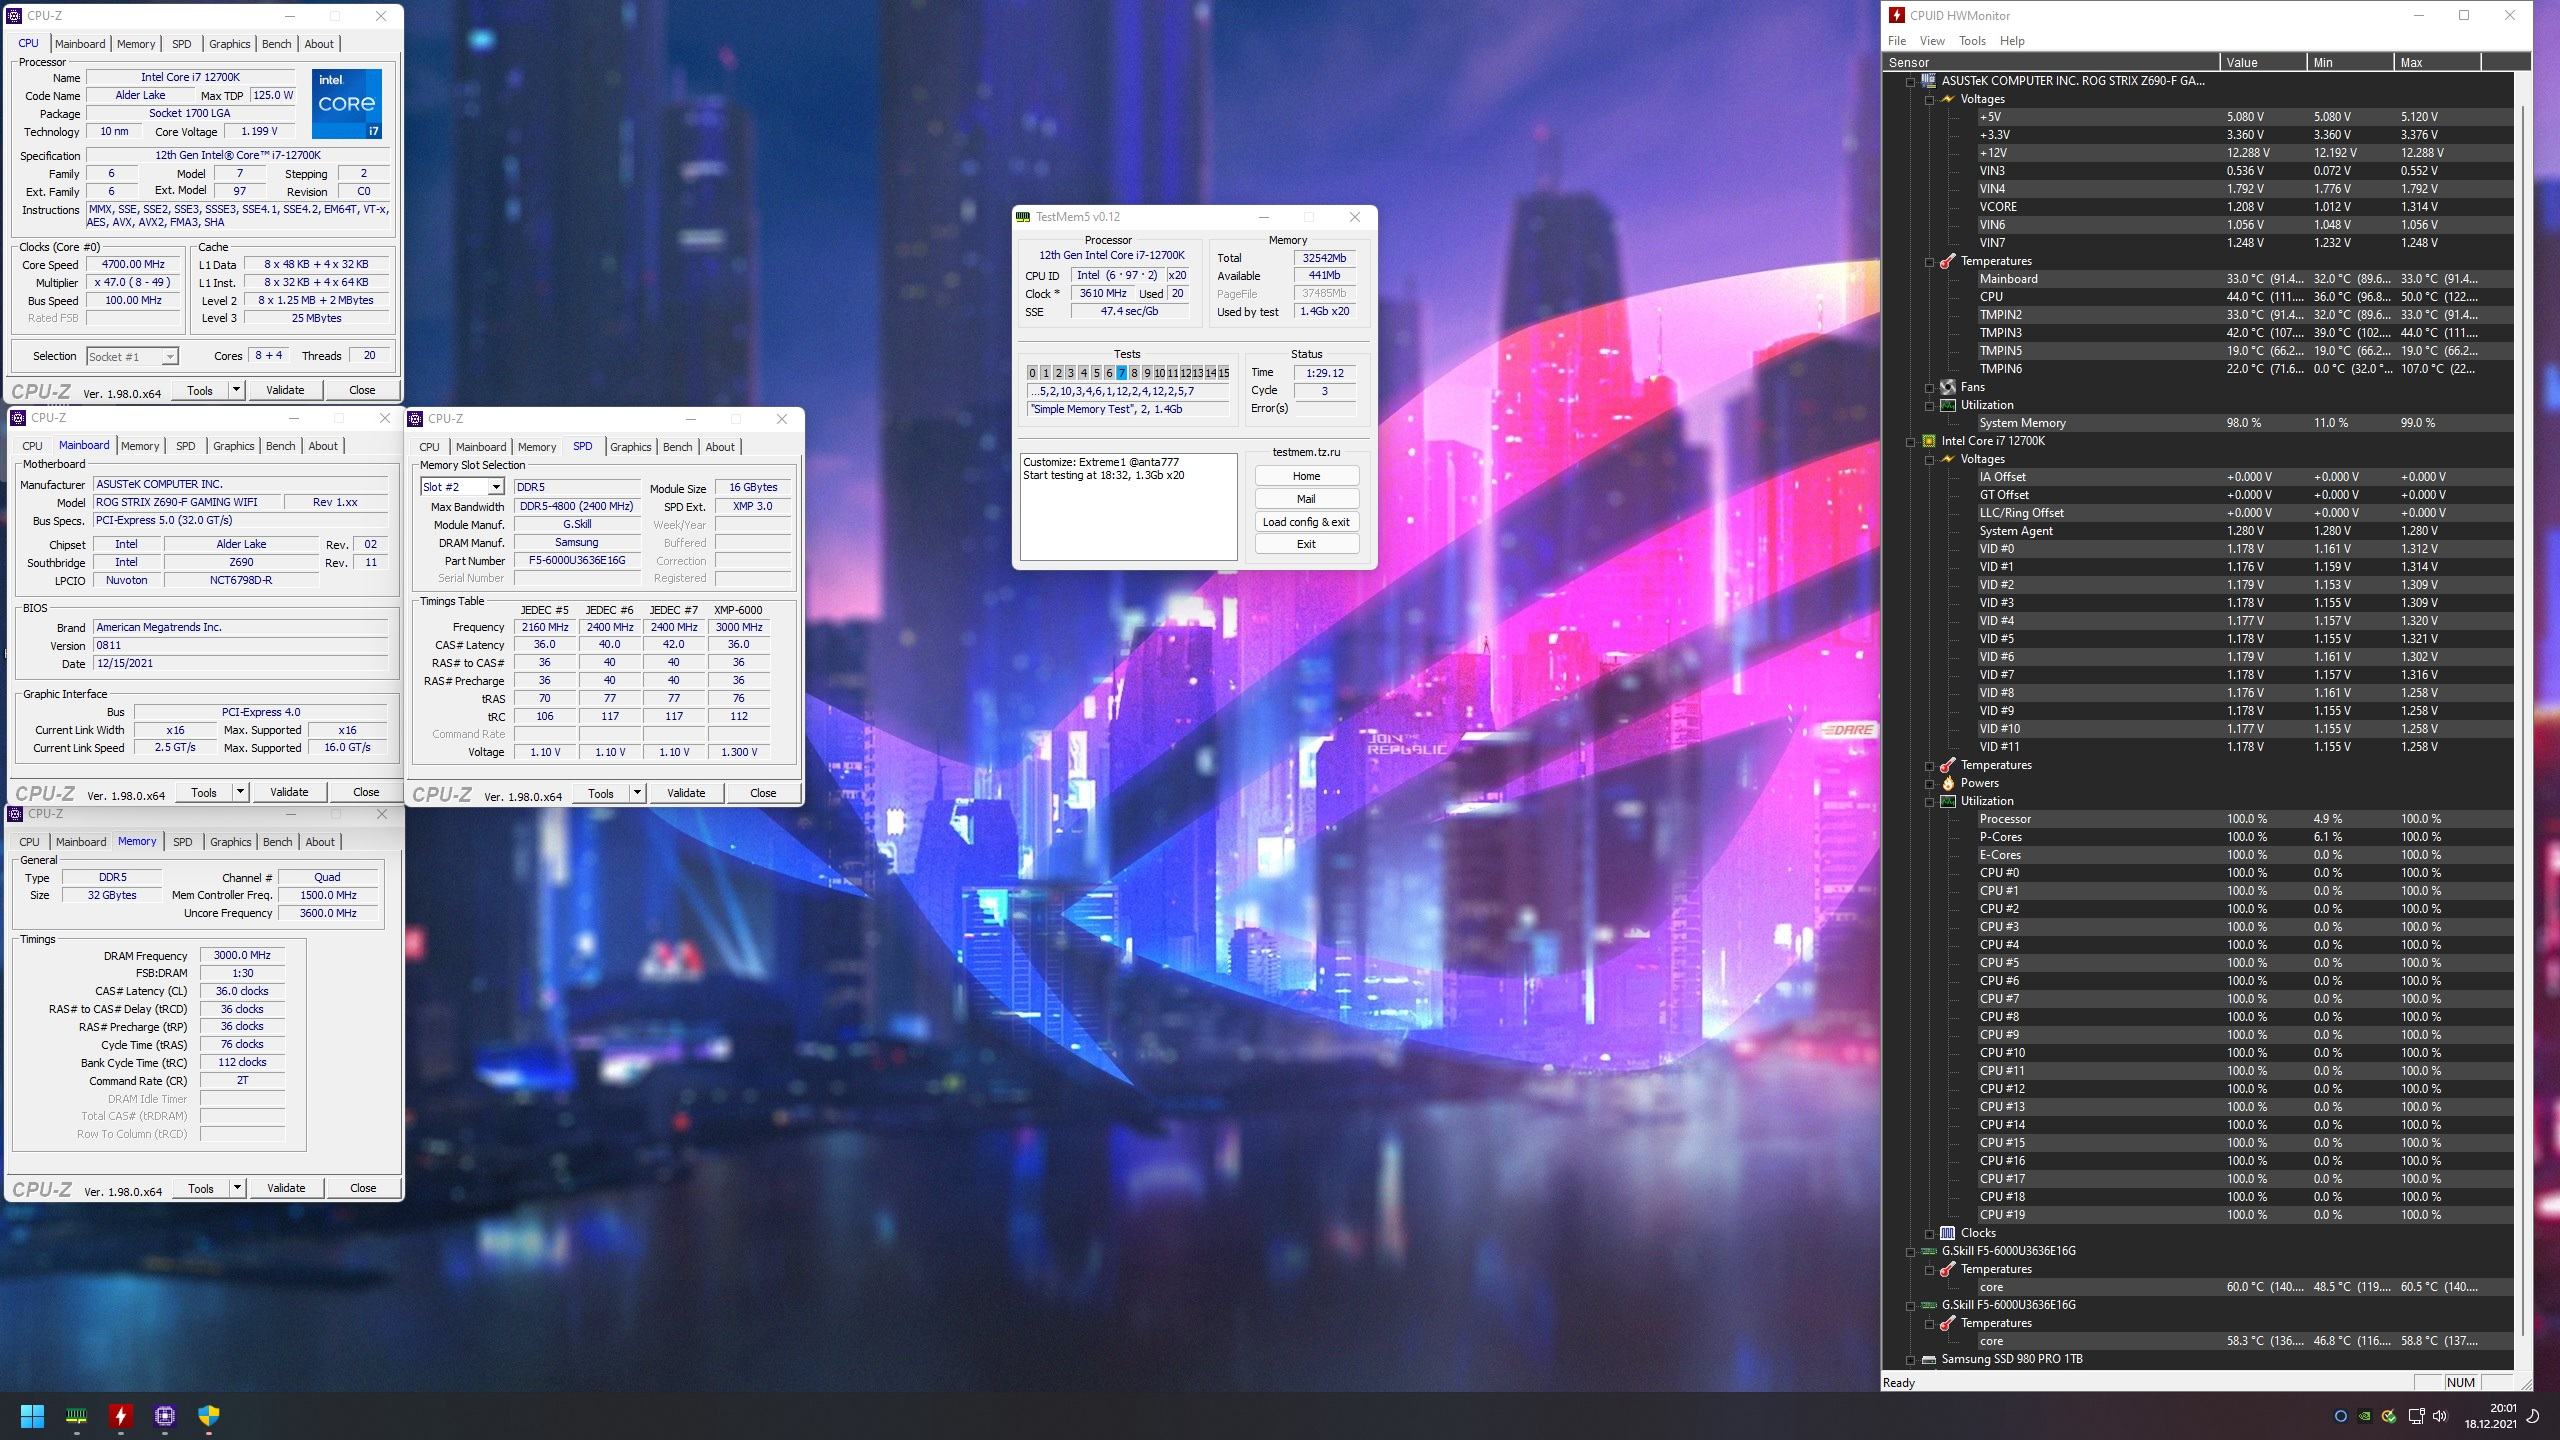Click graph icon beside ASUSTeK Utilization
This screenshot has width=2560, height=1440.
1948,405
